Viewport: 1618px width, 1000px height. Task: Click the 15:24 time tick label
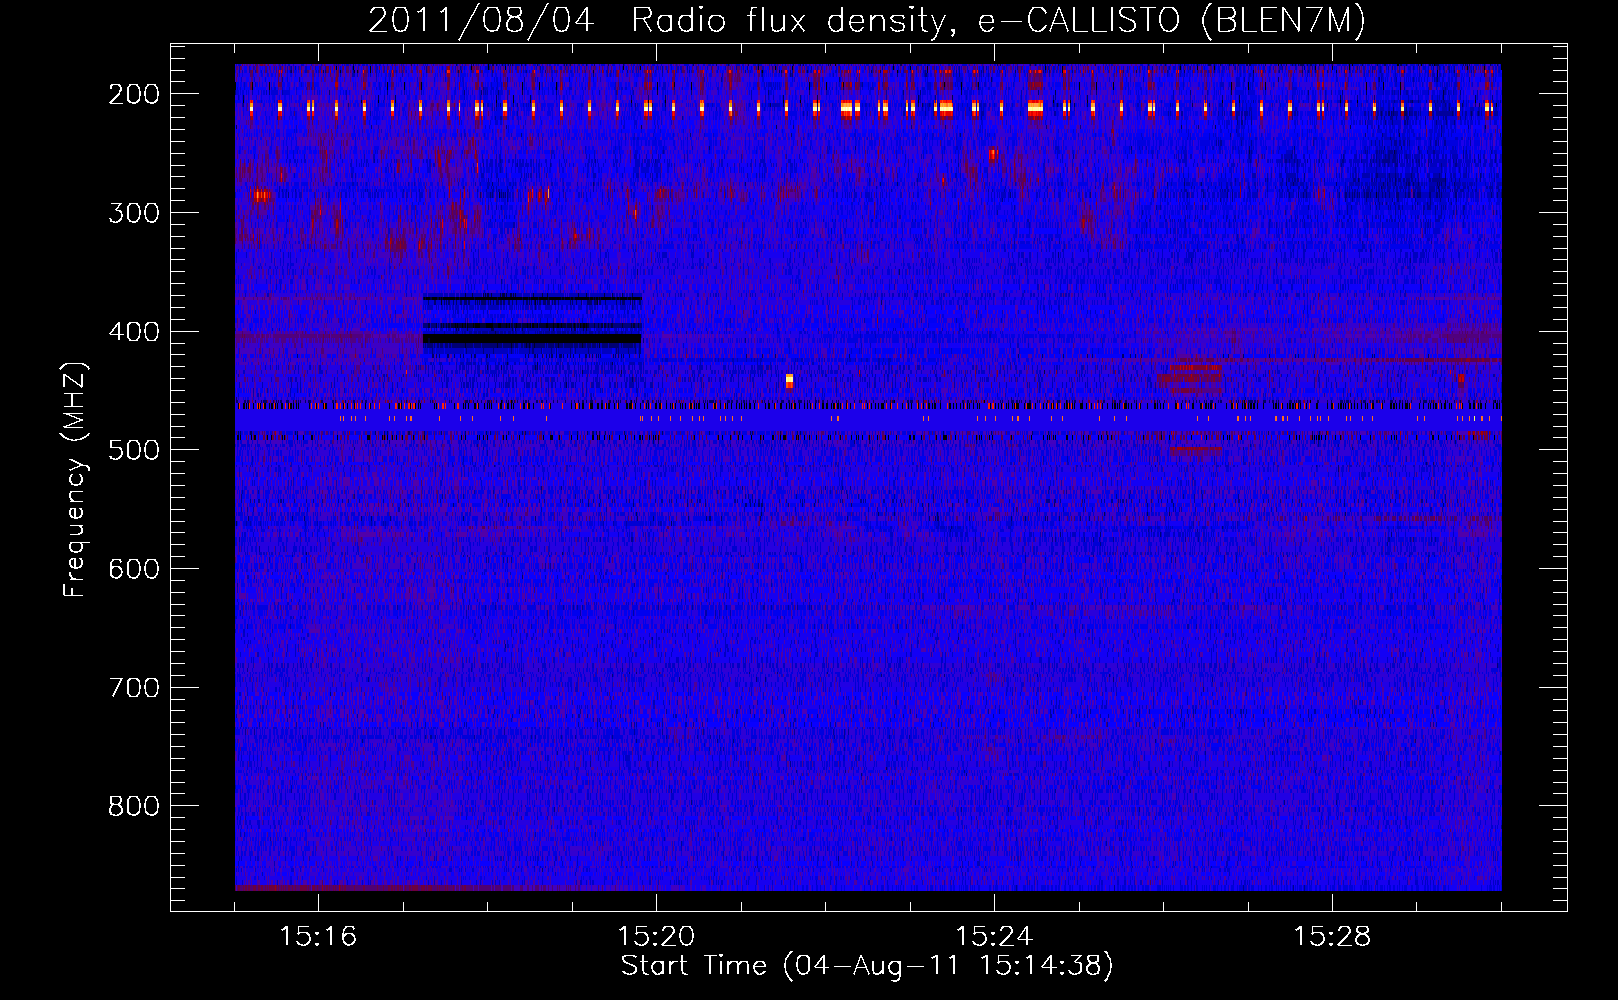pyautogui.click(x=994, y=937)
